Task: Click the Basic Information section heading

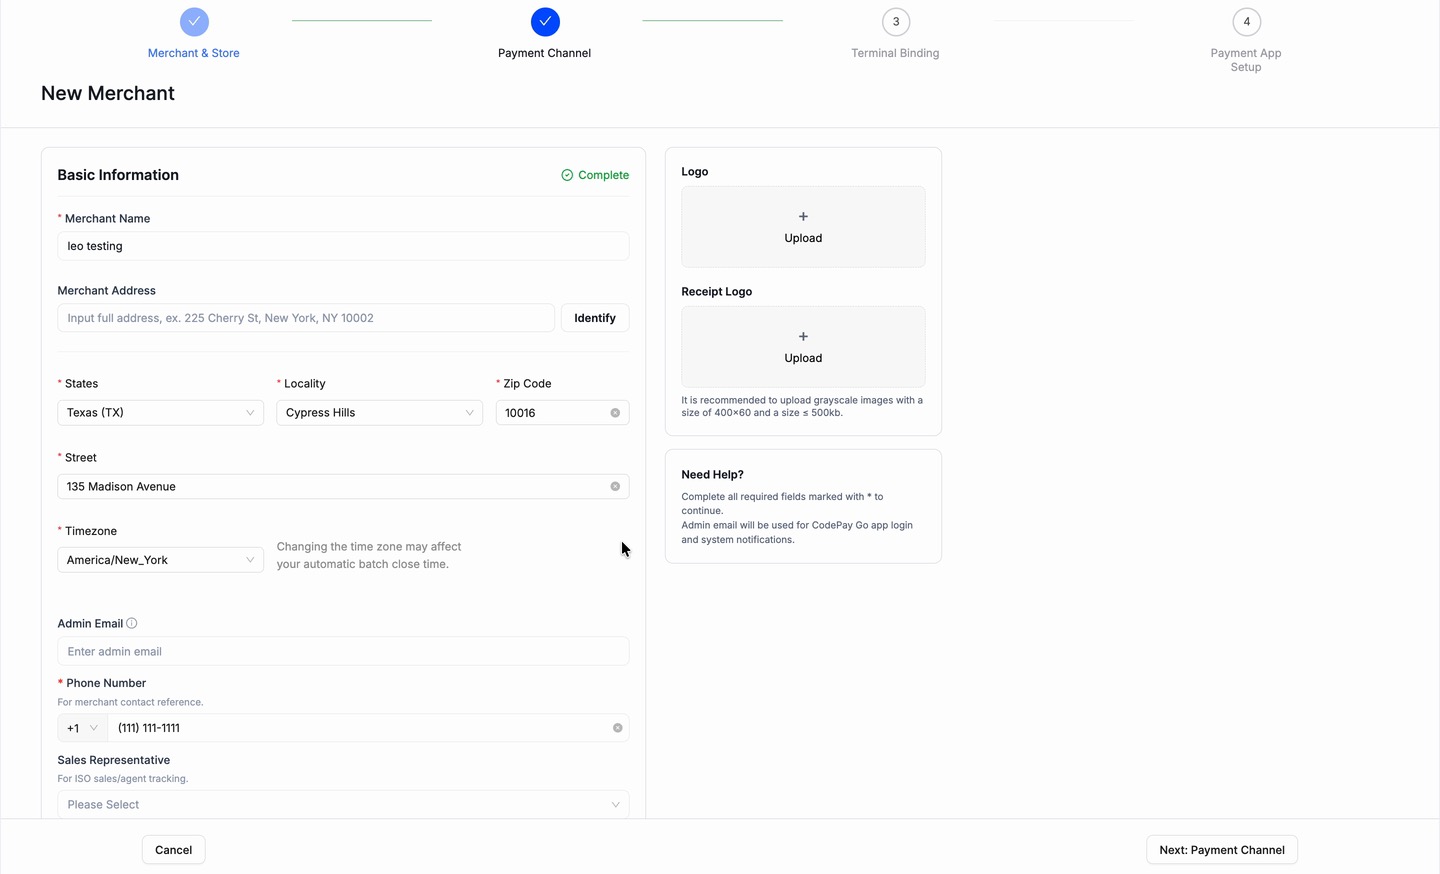Action: pyautogui.click(x=118, y=175)
